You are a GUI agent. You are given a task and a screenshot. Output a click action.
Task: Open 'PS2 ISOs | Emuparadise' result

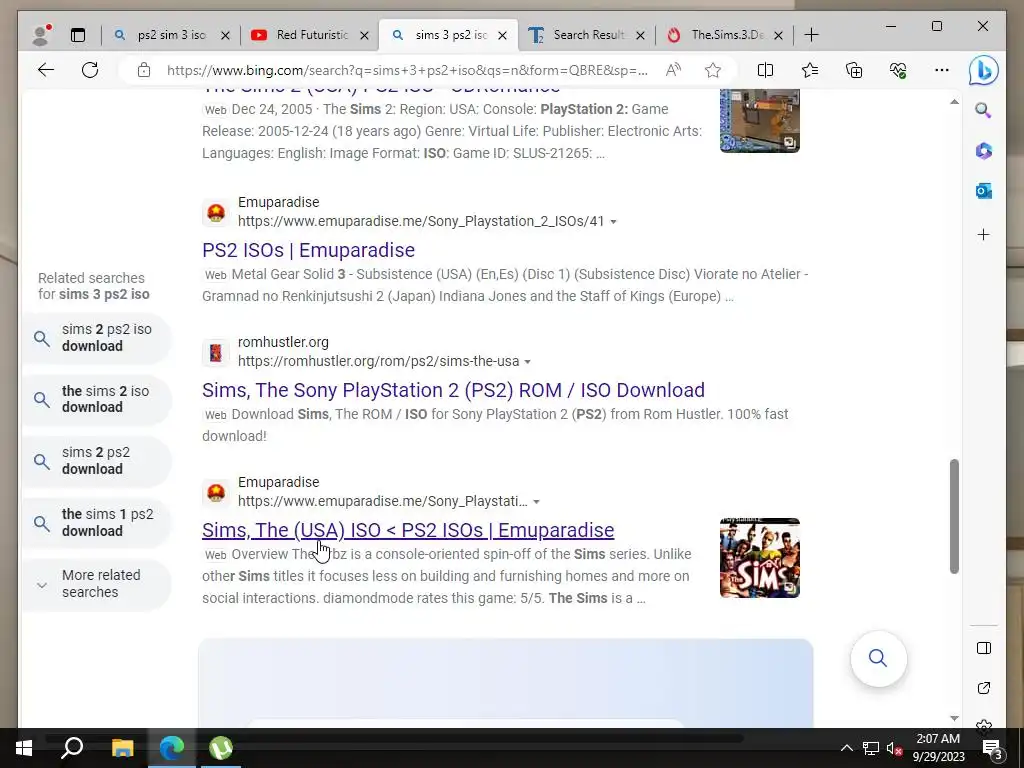(x=308, y=250)
